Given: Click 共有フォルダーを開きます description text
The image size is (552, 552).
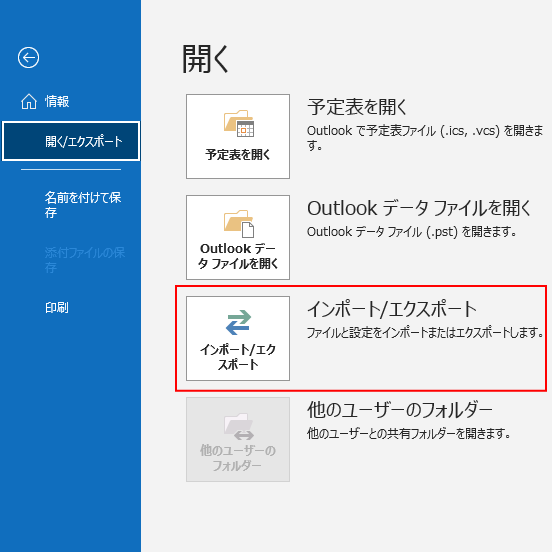Looking at the screenshot, I should [408, 433].
